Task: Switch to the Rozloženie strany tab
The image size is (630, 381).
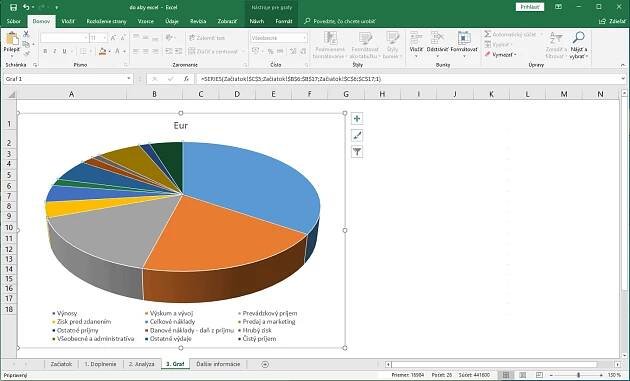Action: pyautogui.click(x=106, y=21)
